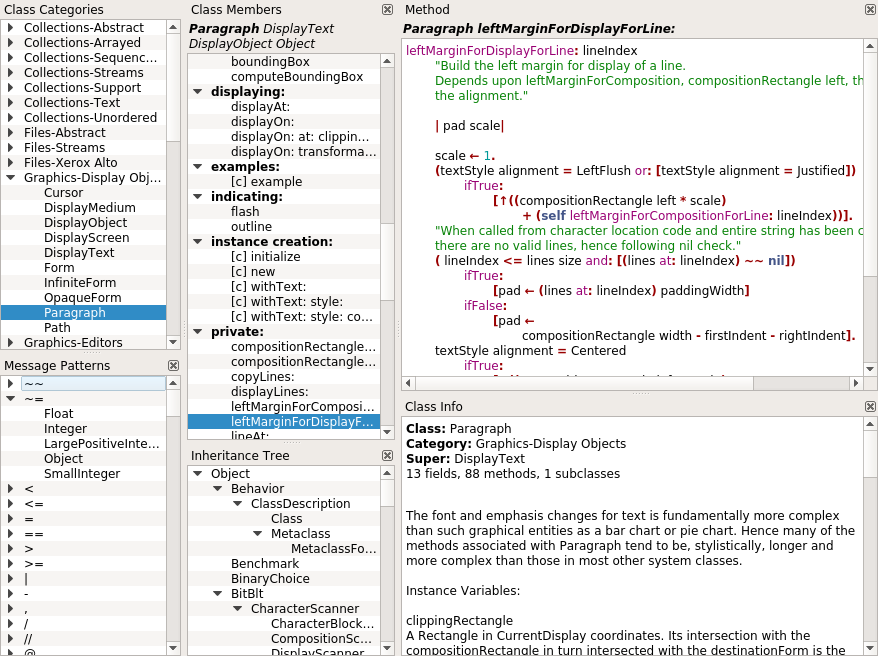Expand the Graphics-Editors category

point(10,343)
